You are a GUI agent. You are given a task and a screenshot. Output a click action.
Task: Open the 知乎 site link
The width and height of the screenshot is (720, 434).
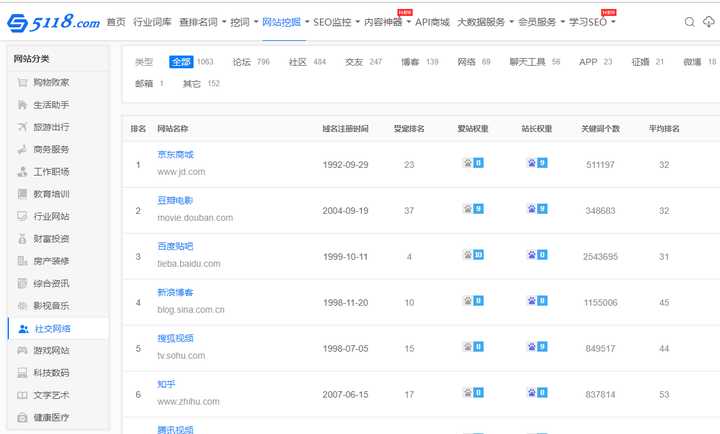coord(166,385)
